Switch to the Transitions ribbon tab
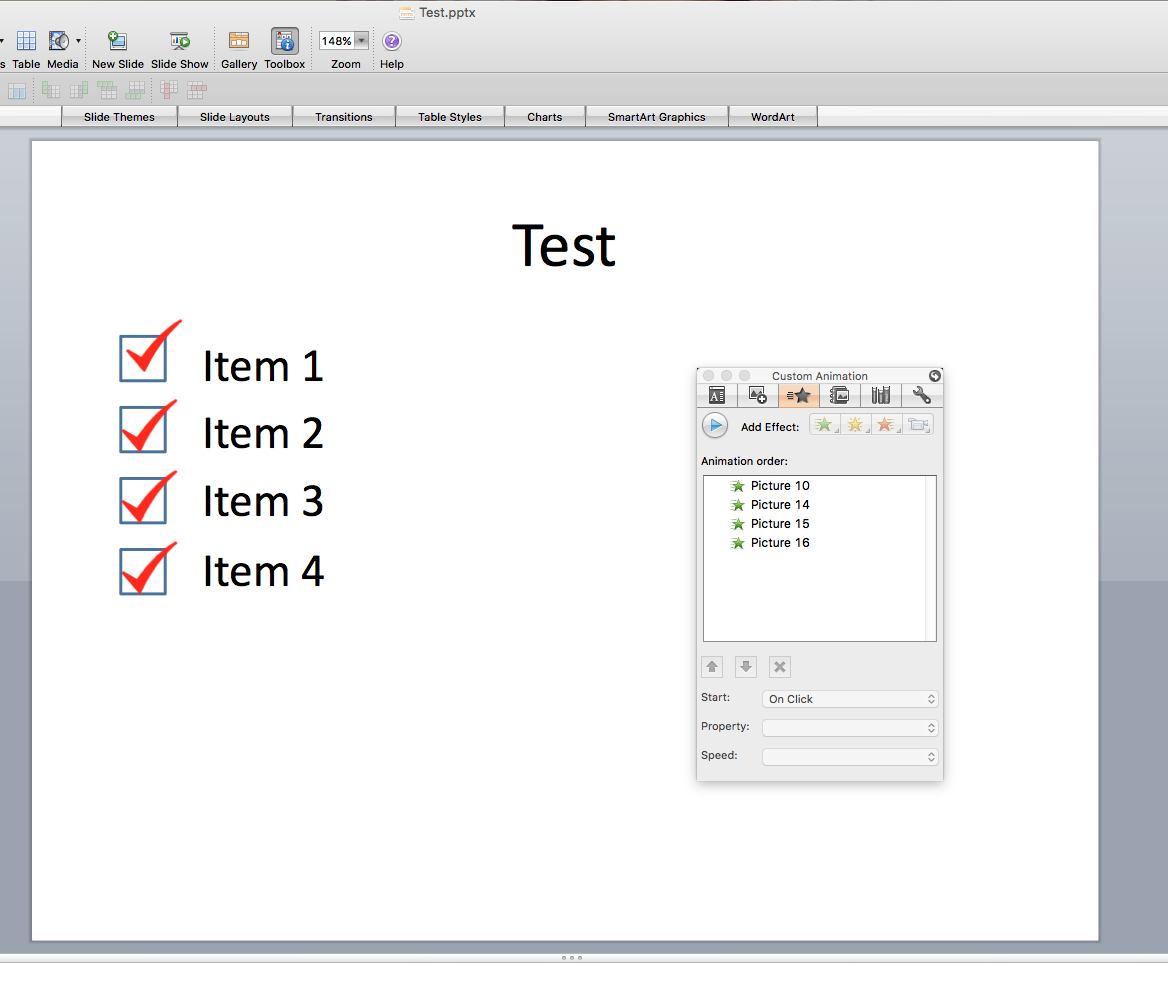 click(x=344, y=116)
